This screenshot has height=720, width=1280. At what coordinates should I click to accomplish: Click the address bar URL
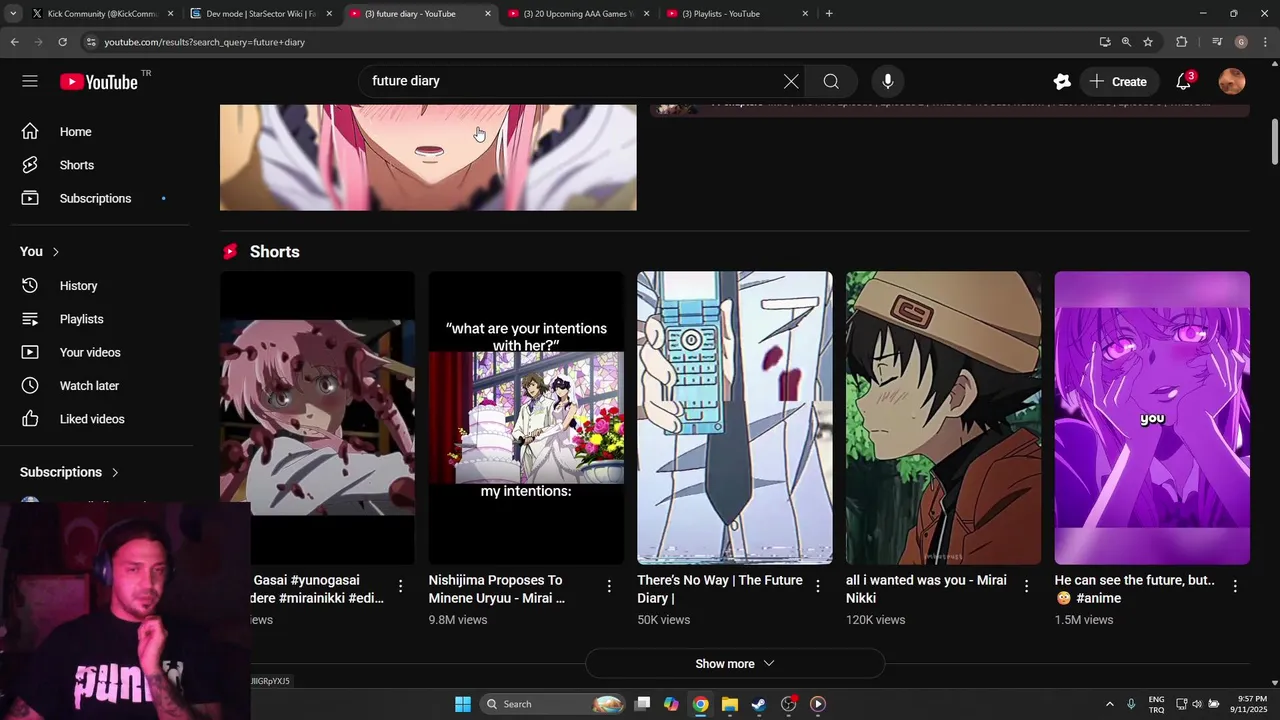(x=205, y=42)
